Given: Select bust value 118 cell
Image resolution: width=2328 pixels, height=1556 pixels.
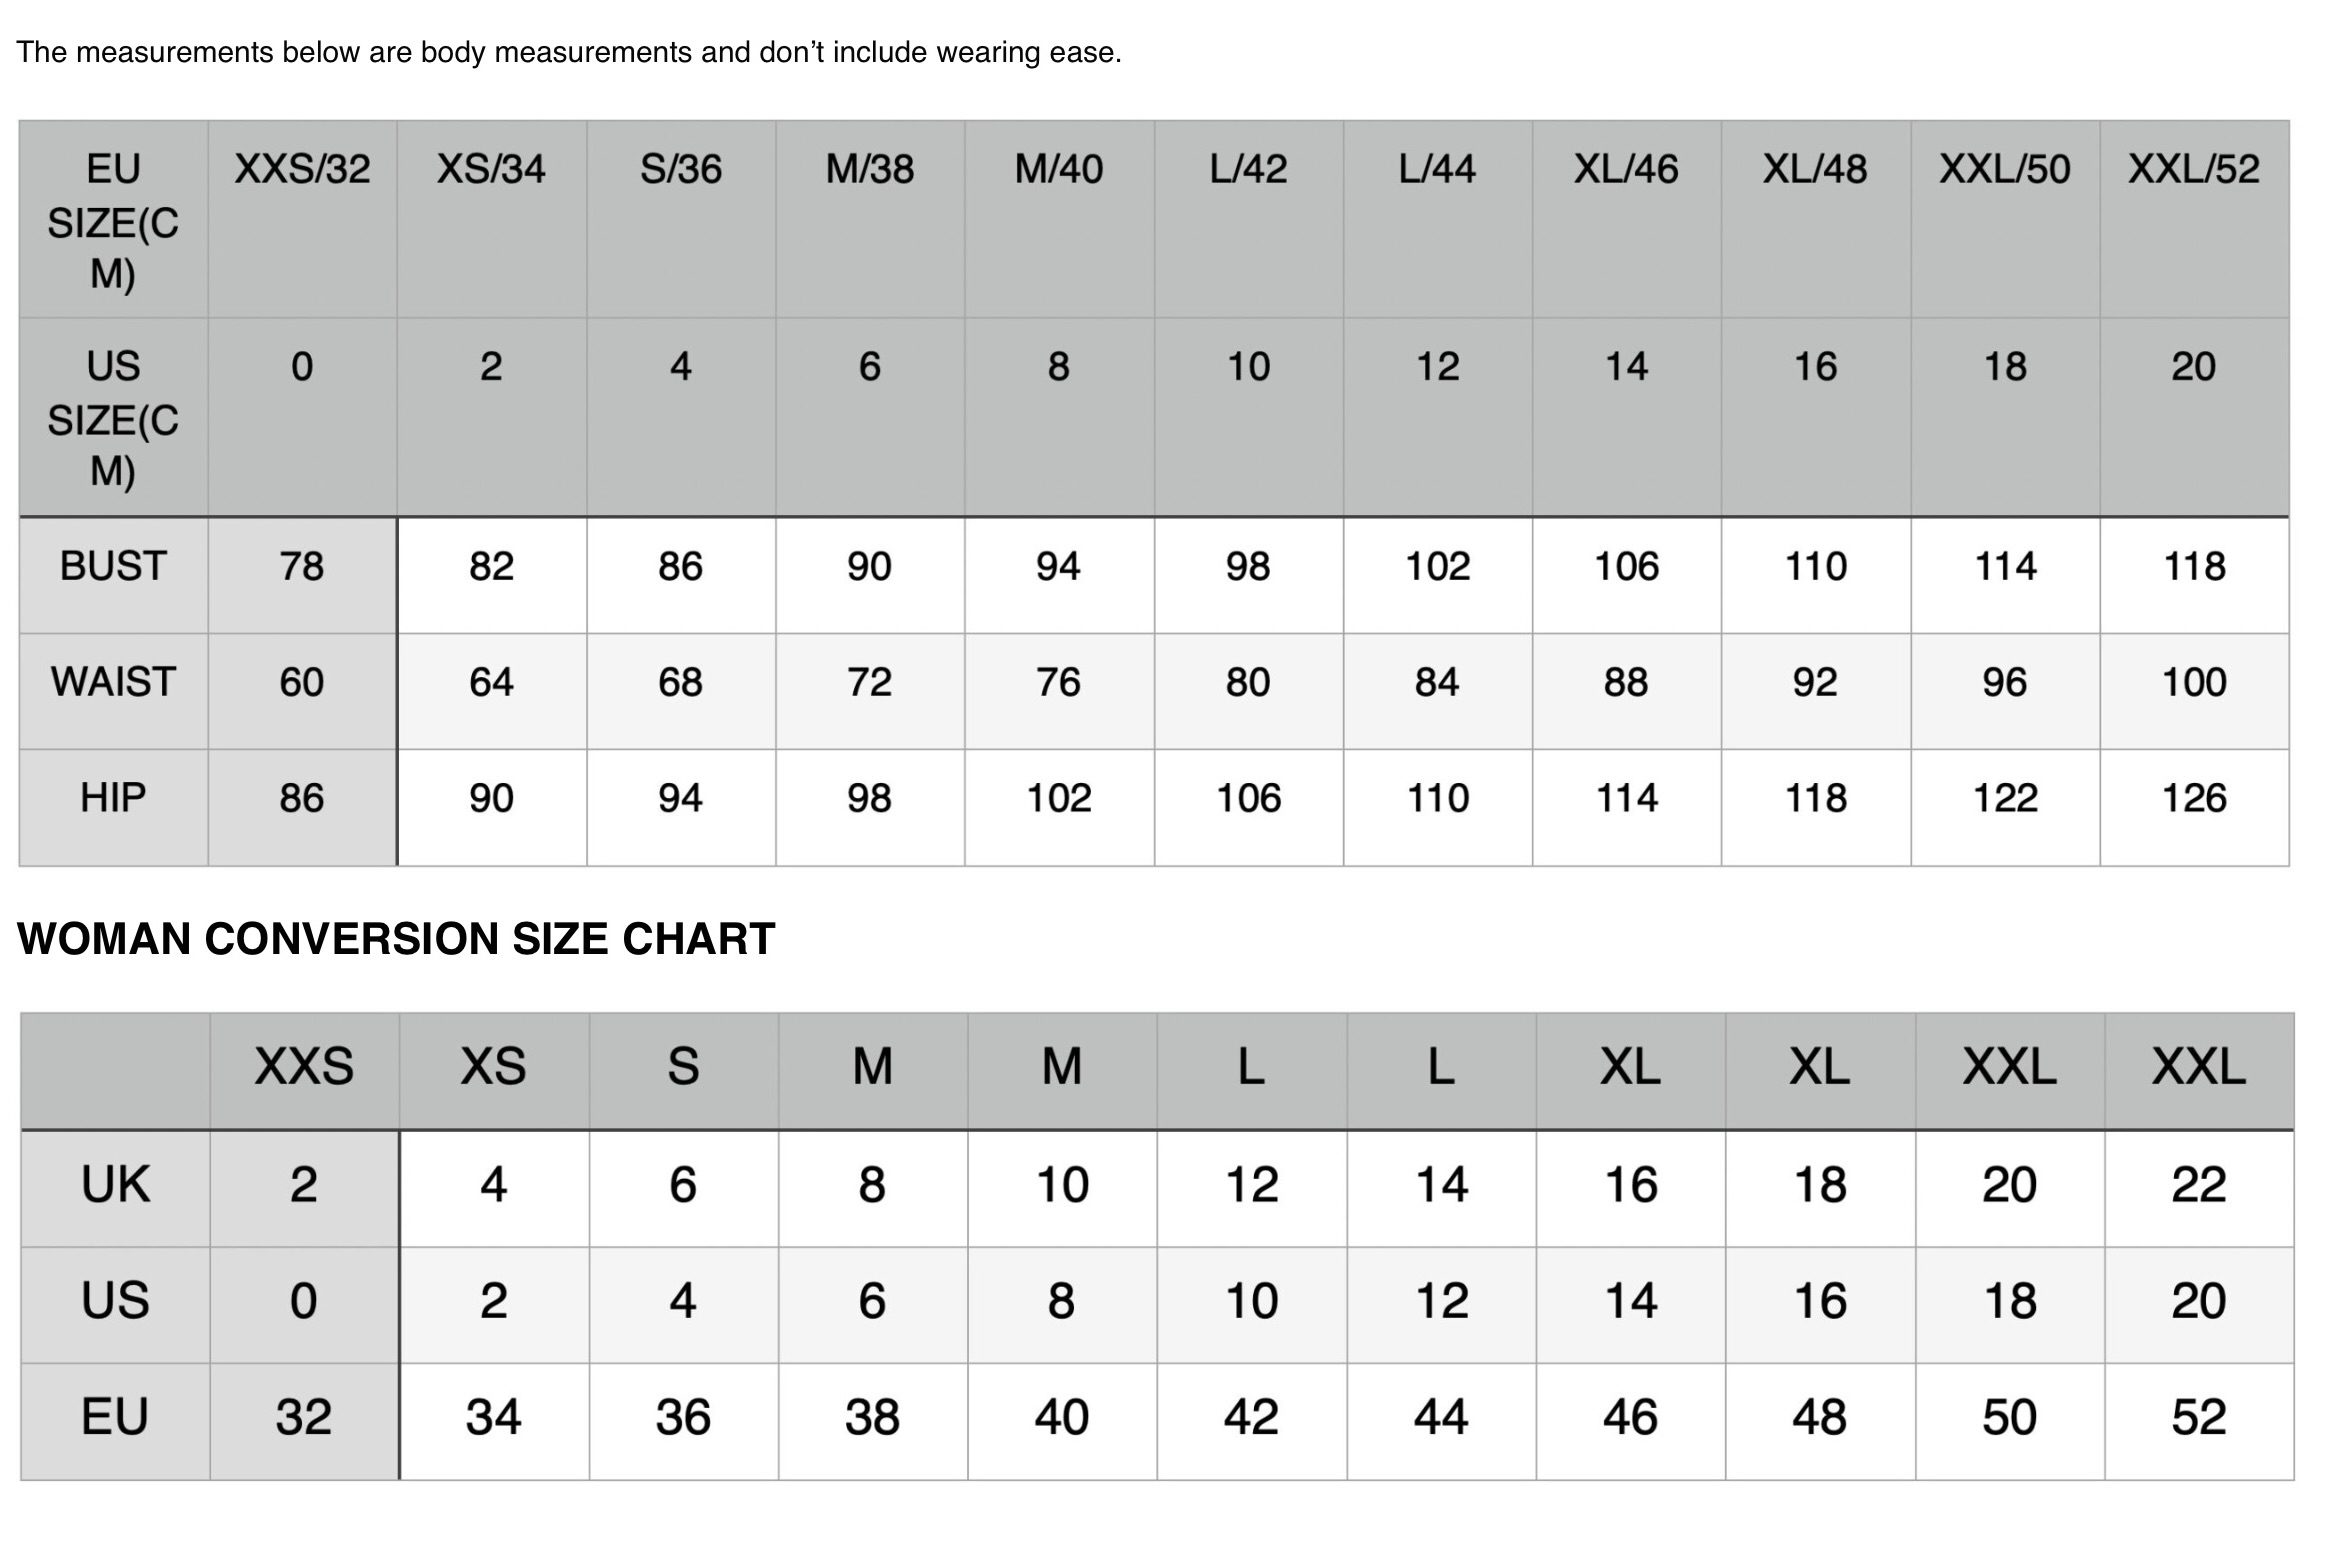Looking at the screenshot, I should tap(2194, 567).
